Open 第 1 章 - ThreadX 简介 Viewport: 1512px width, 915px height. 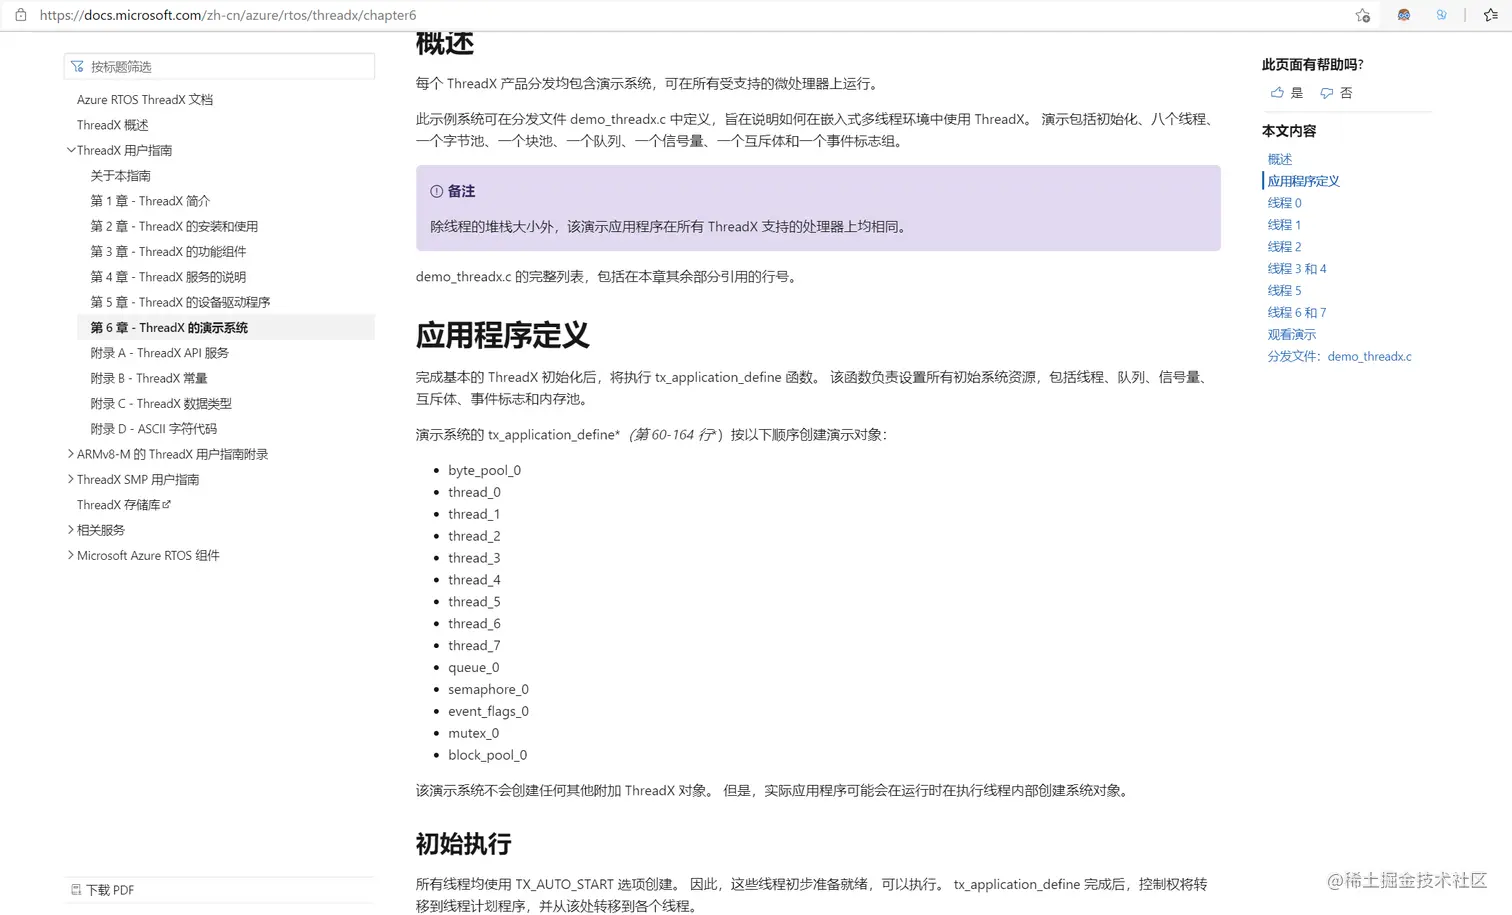(x=150, y=201)
